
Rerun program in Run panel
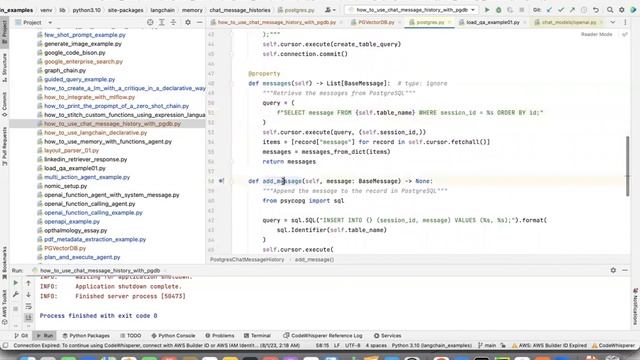pyautogui.click(x=16, y=282)
